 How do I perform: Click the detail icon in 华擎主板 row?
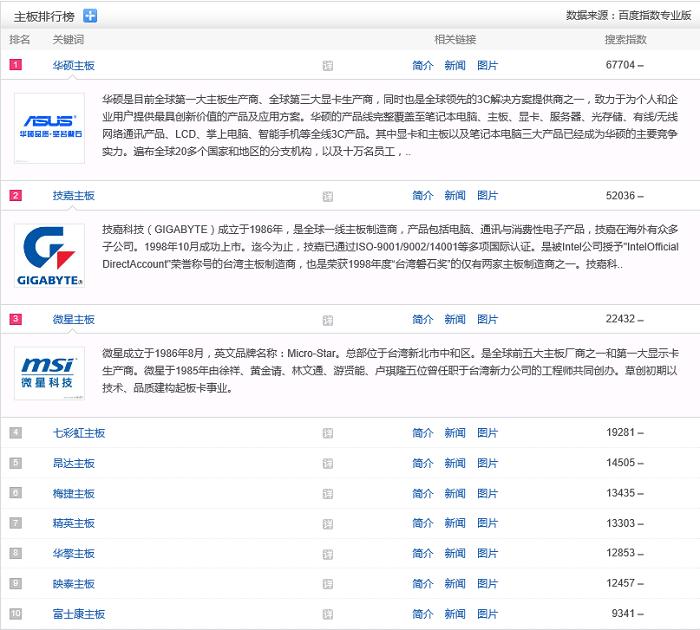click(328, 554)
